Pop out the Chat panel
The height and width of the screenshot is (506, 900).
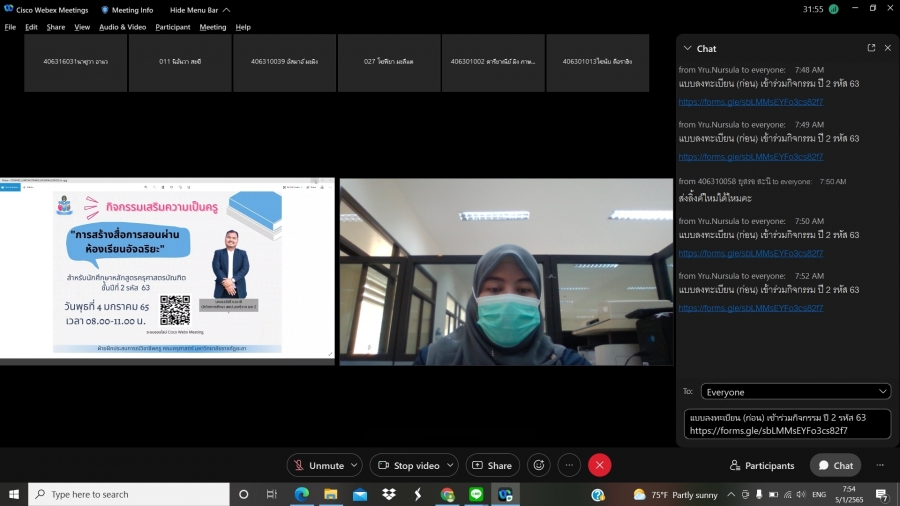[871, 48]
